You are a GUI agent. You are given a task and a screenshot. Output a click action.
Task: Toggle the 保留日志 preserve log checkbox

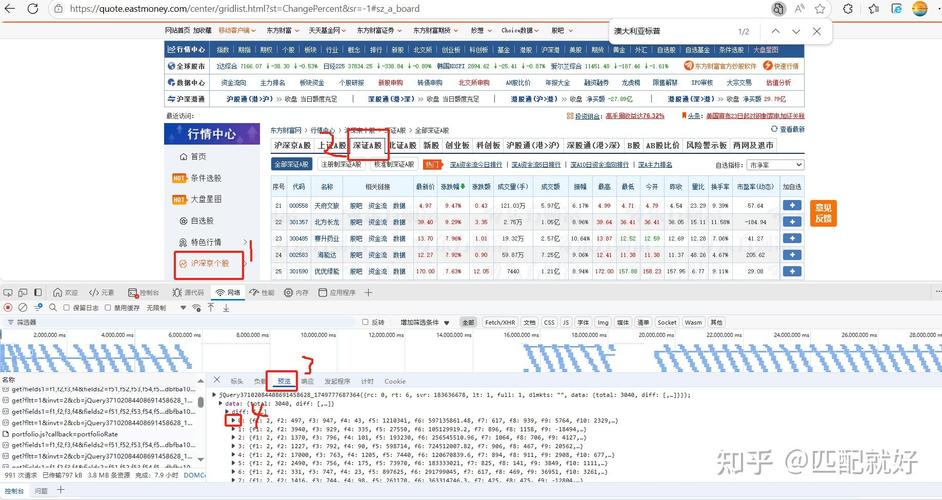click(x=67, y=308)
